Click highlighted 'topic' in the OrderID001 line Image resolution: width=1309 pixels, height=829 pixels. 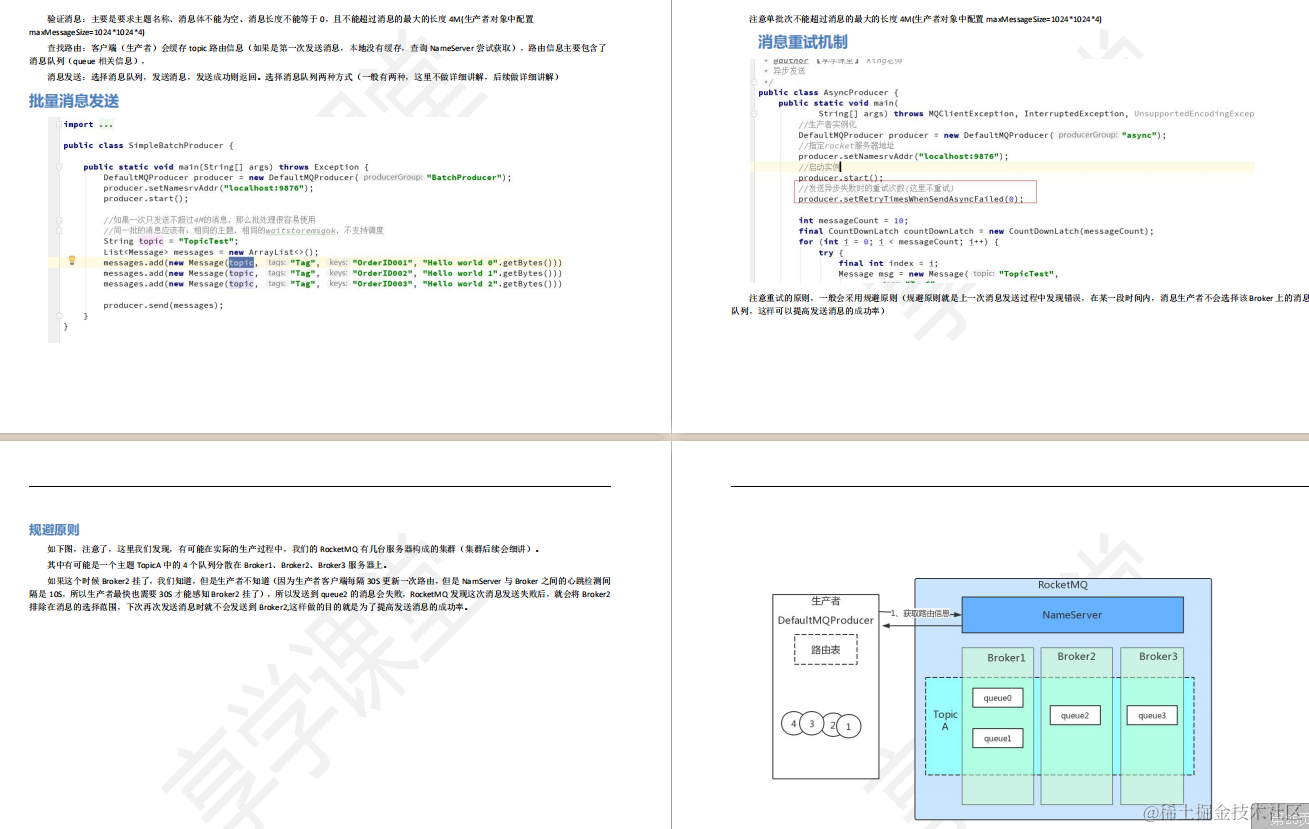pyautogui.click(x=241, y=262)
